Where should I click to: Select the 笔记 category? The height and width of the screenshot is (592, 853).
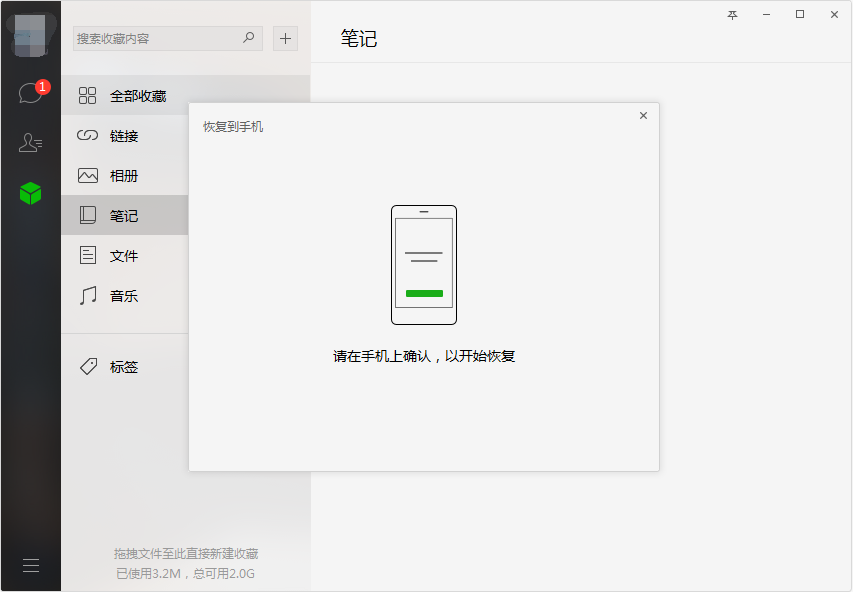[125, 215]
